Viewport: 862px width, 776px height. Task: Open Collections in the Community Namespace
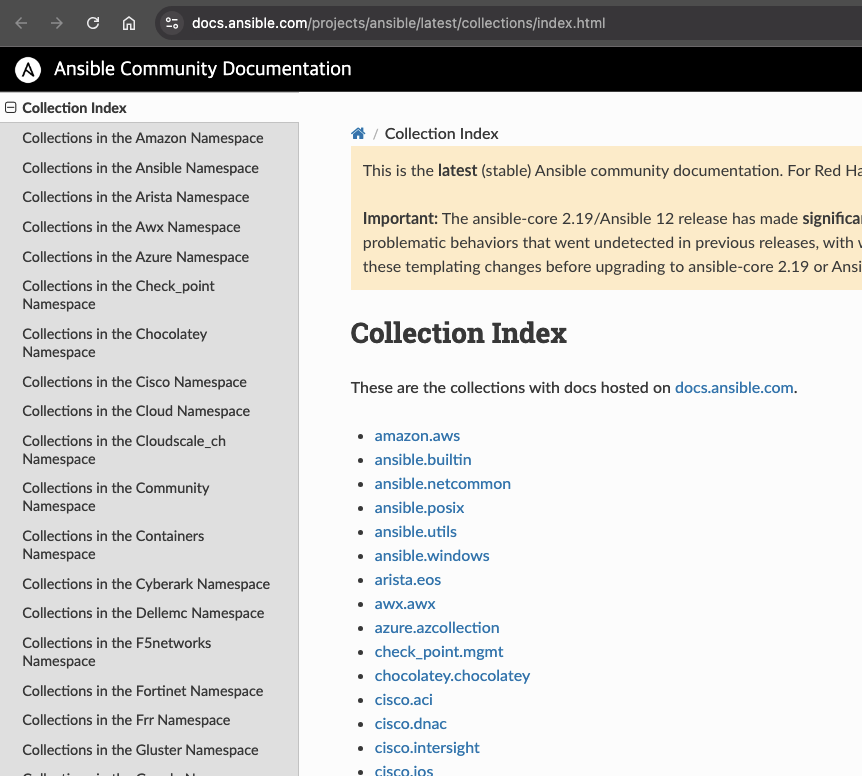116,497
